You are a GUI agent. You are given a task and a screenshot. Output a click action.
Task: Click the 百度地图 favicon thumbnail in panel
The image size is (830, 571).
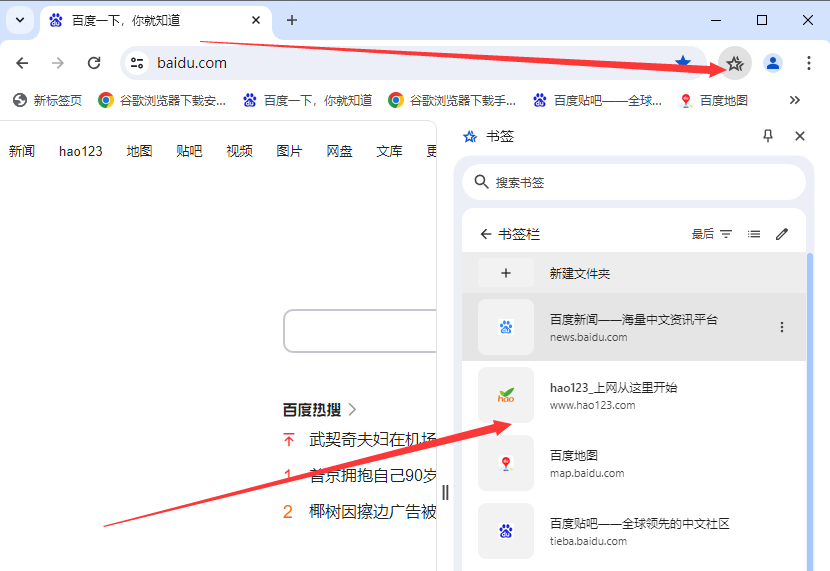pos(506,463)
